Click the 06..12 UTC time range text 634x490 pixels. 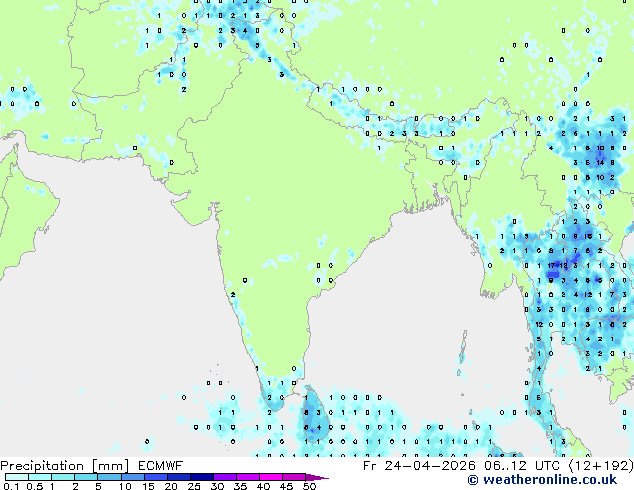(x=521, y=465)
